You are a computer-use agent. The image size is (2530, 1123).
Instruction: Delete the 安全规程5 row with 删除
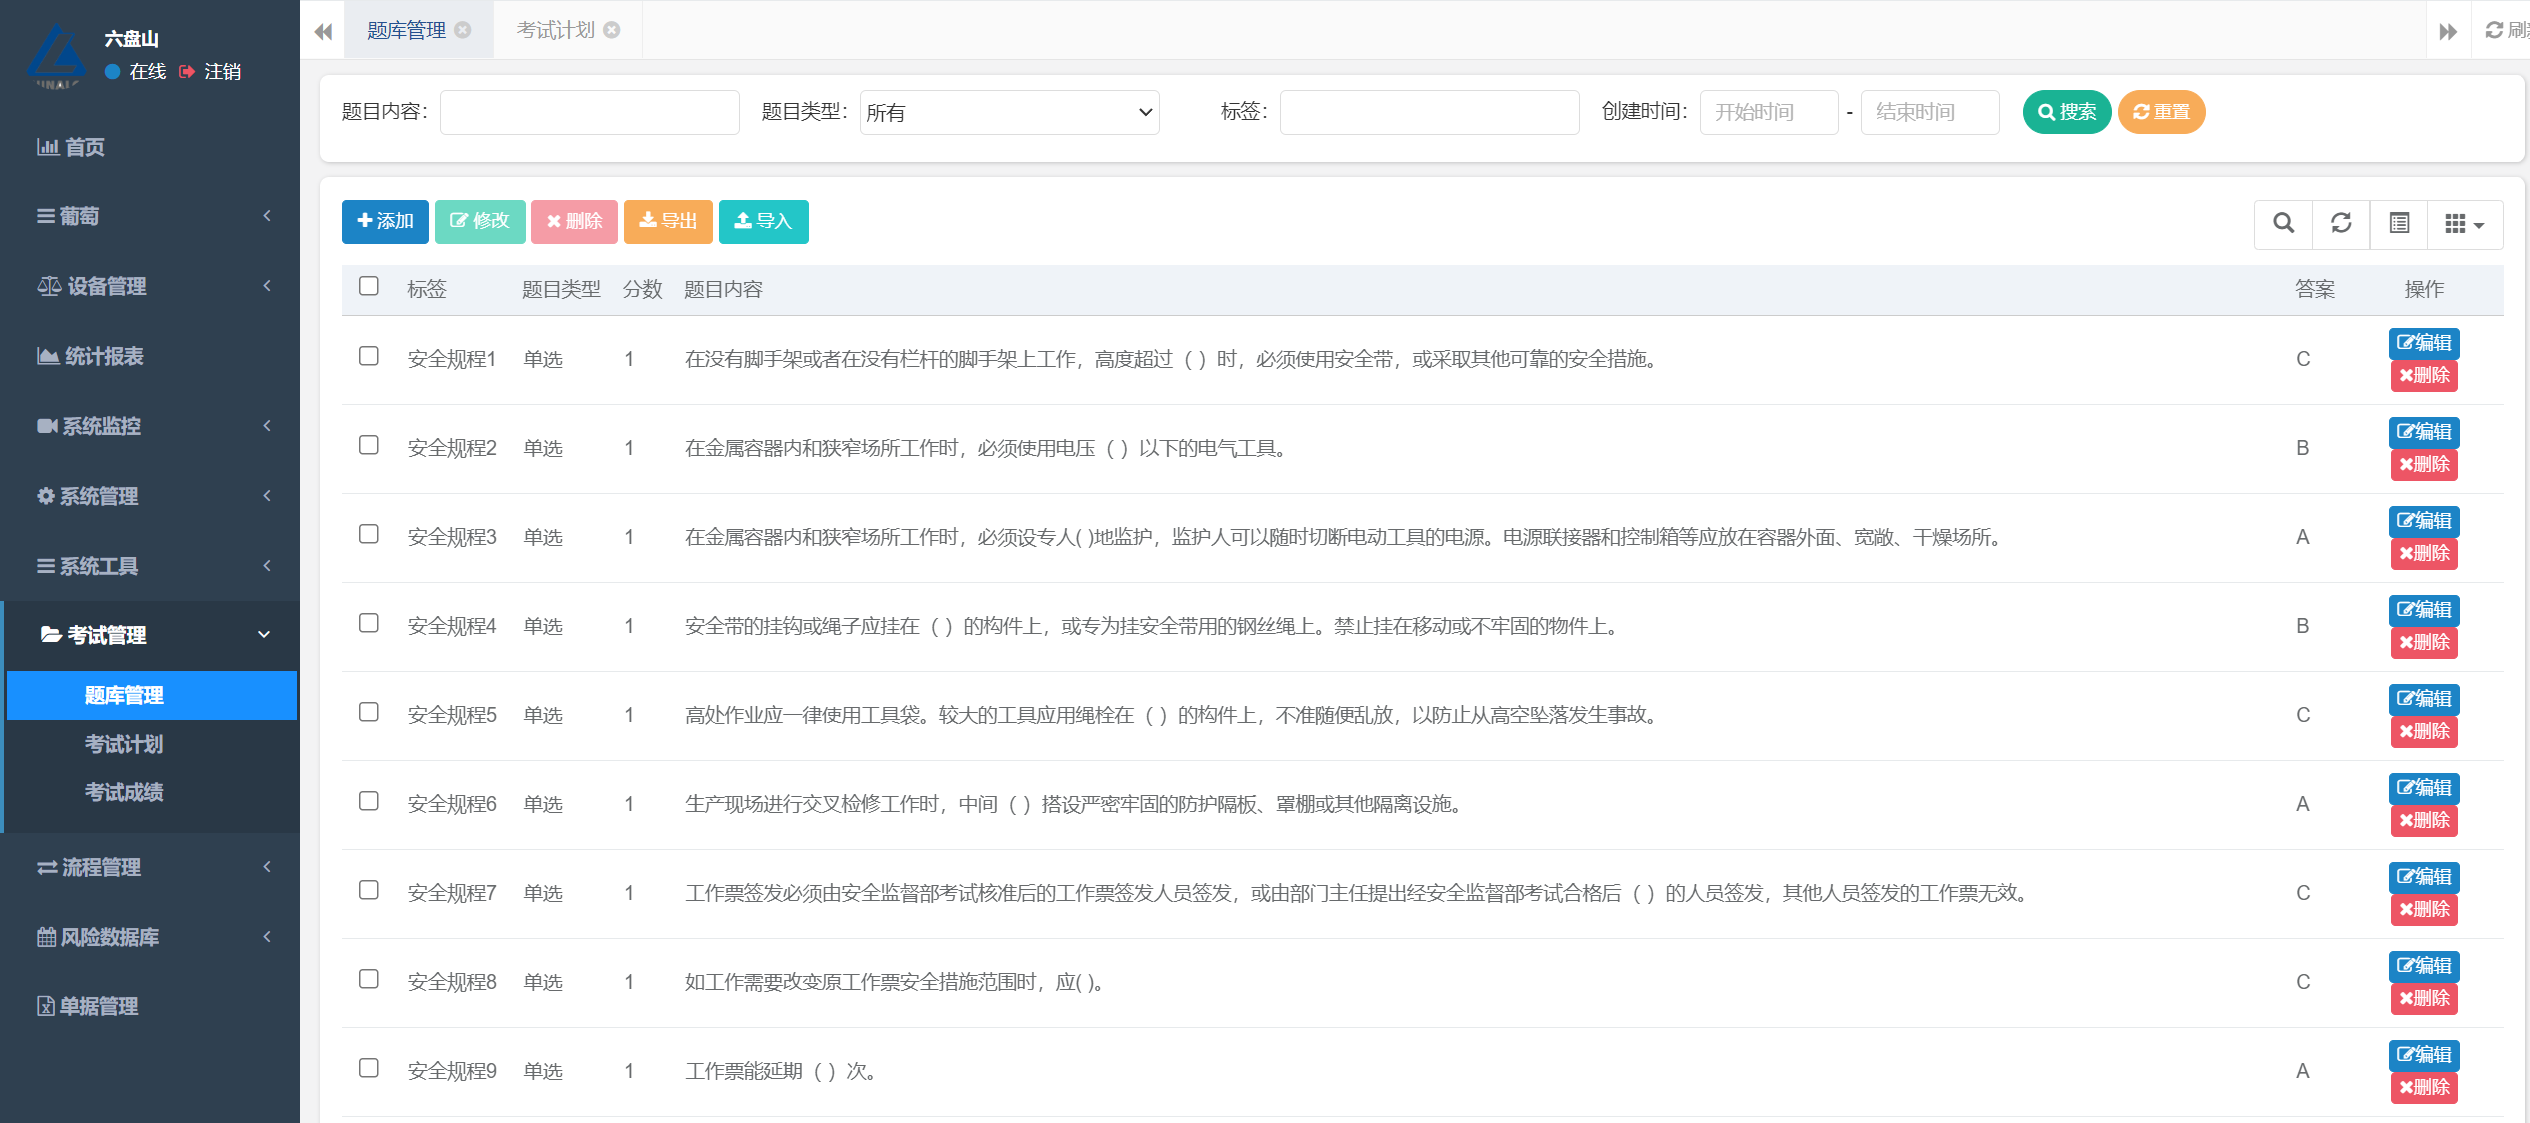click(2424, 732)
